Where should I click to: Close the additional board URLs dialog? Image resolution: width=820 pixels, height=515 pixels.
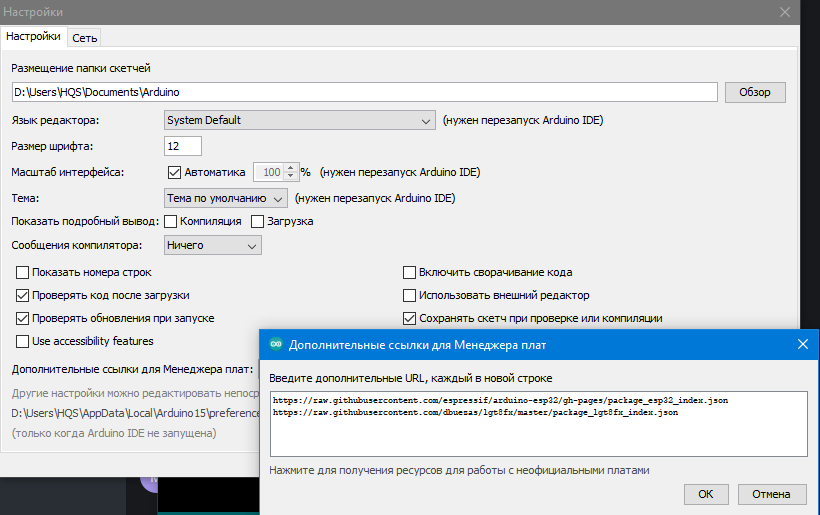[803, 344]
